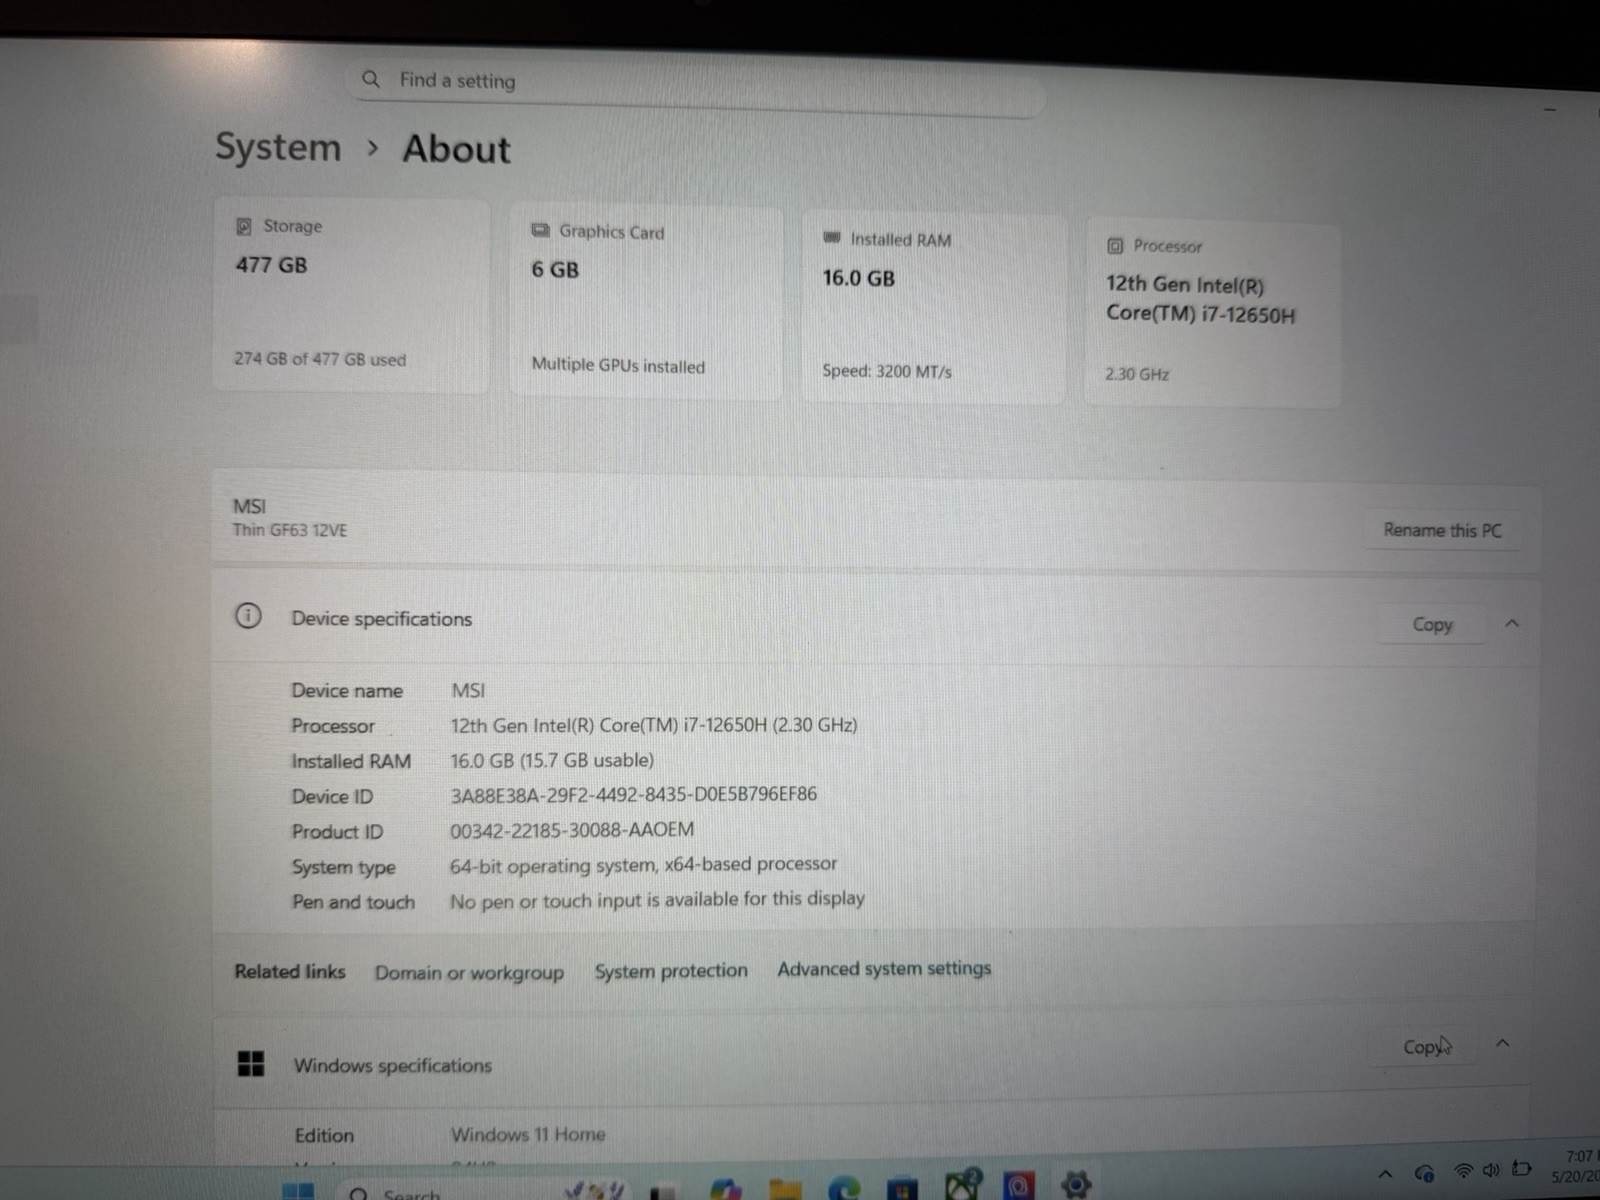Click the Thin GF63 12VE model name
The height and width of the screenshot is (1200, 1600).
[290, 530]
